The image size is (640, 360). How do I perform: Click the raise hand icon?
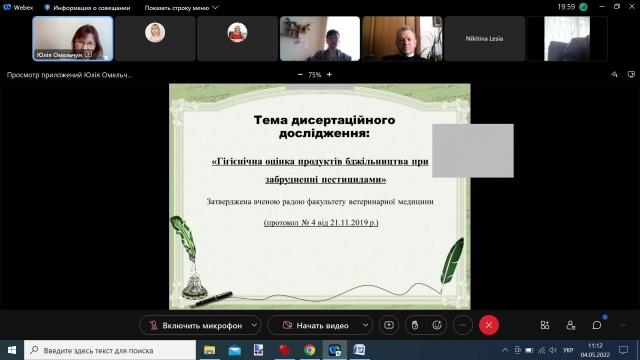coord(415,325)
